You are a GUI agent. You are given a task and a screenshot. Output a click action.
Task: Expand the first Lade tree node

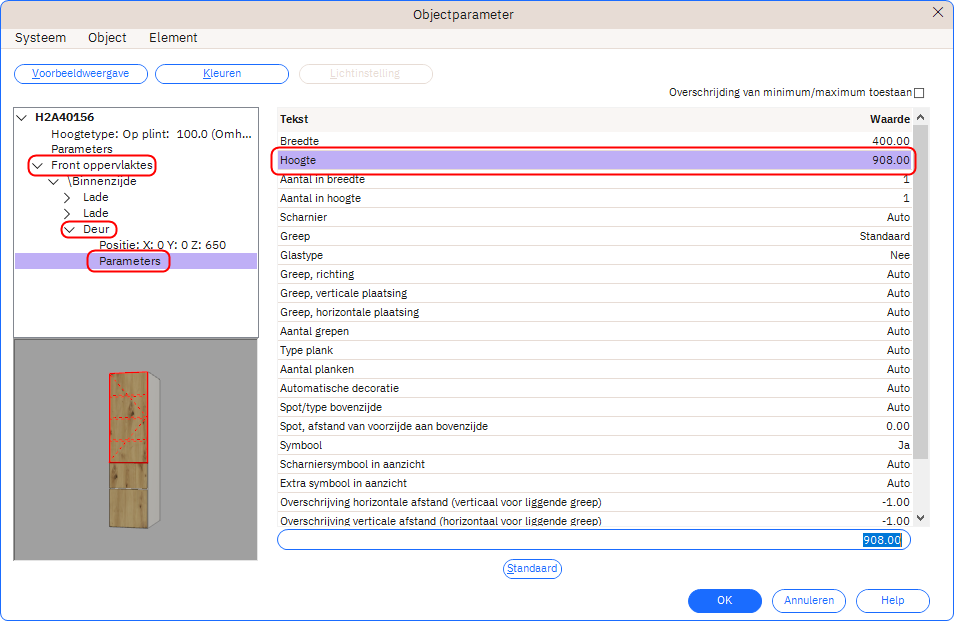point(67,197)
